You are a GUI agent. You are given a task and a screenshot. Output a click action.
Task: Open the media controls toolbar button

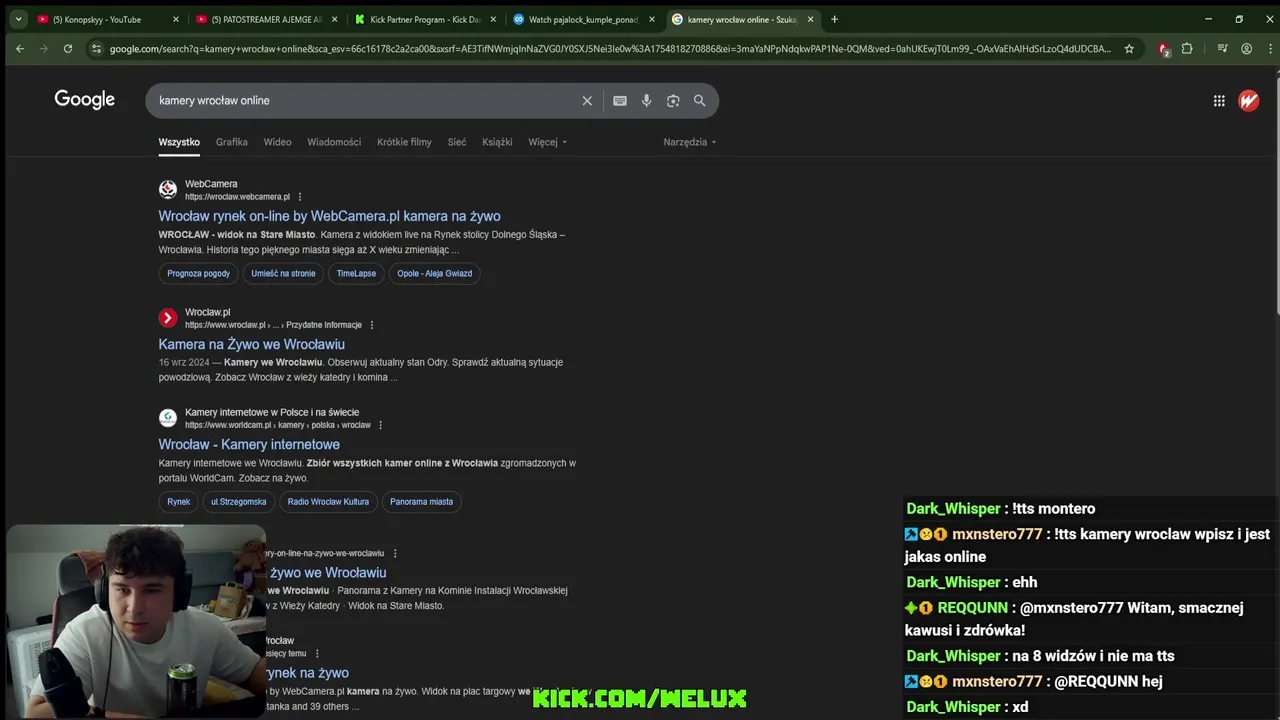[1222, 48]
